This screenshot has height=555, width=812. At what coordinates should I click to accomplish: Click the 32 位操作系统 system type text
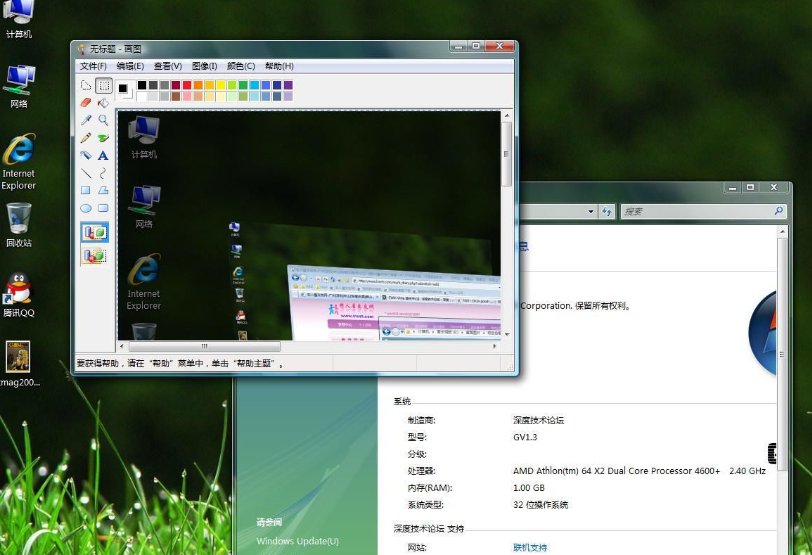coord(541,505)
